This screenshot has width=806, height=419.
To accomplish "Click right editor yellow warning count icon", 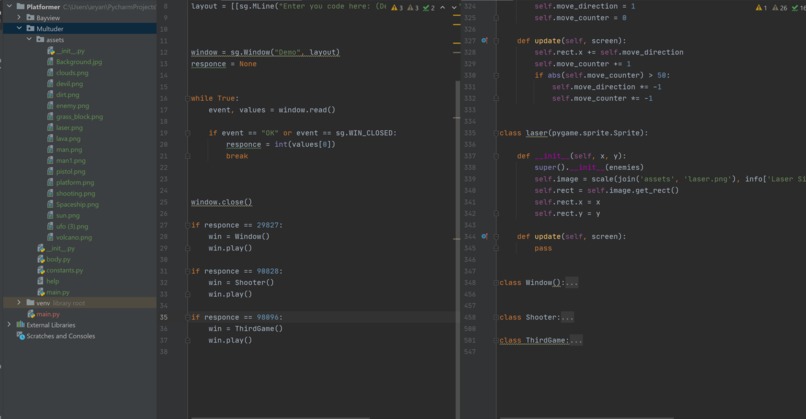I will click(759, 7).
